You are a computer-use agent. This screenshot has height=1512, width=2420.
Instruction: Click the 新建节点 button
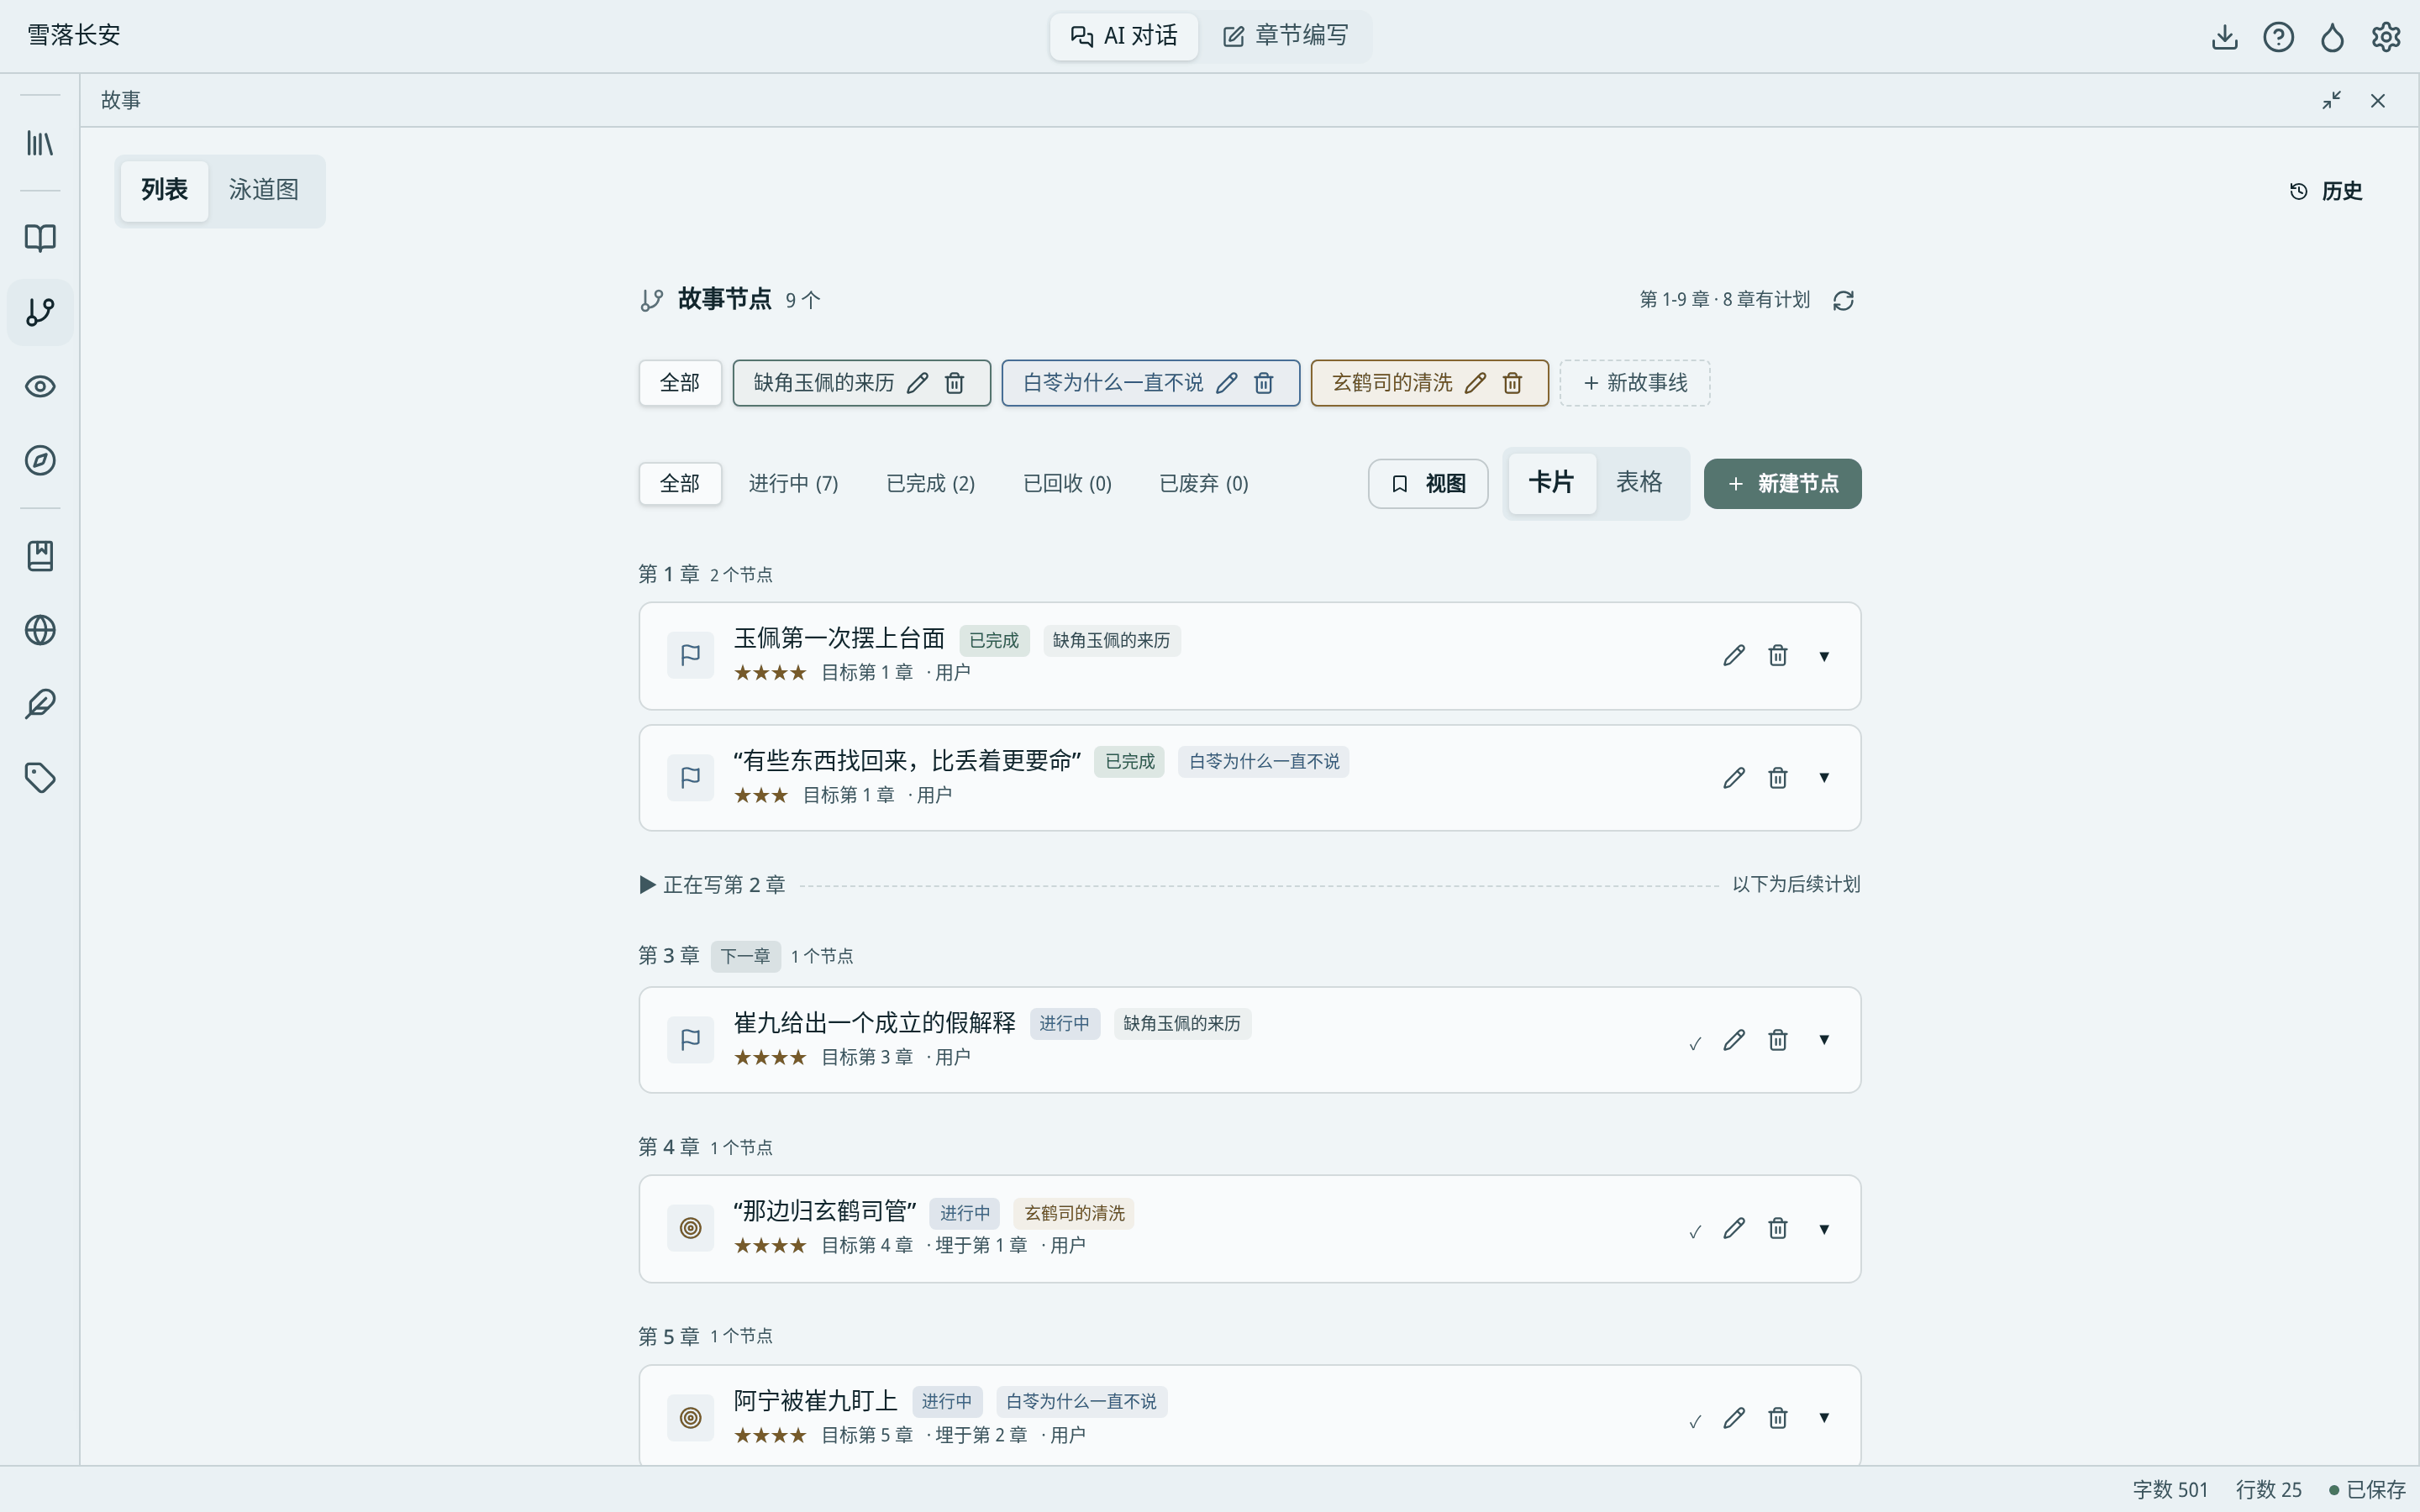(x=1782, y=484)
